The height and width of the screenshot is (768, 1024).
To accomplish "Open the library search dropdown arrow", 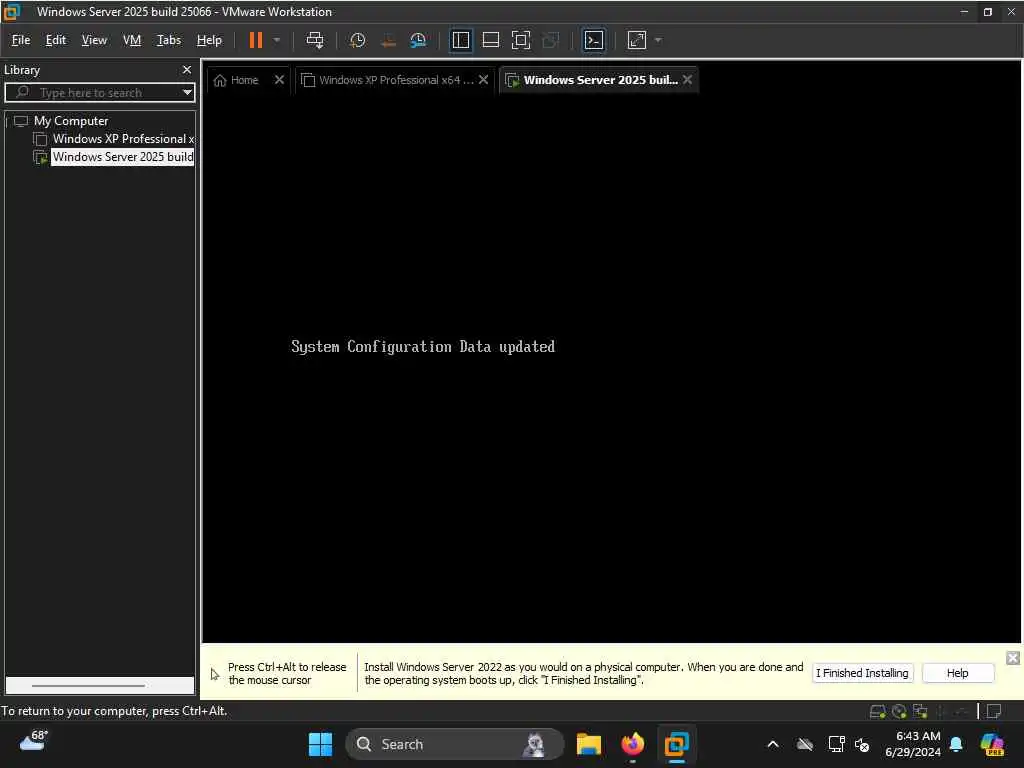I will point(187,93).
